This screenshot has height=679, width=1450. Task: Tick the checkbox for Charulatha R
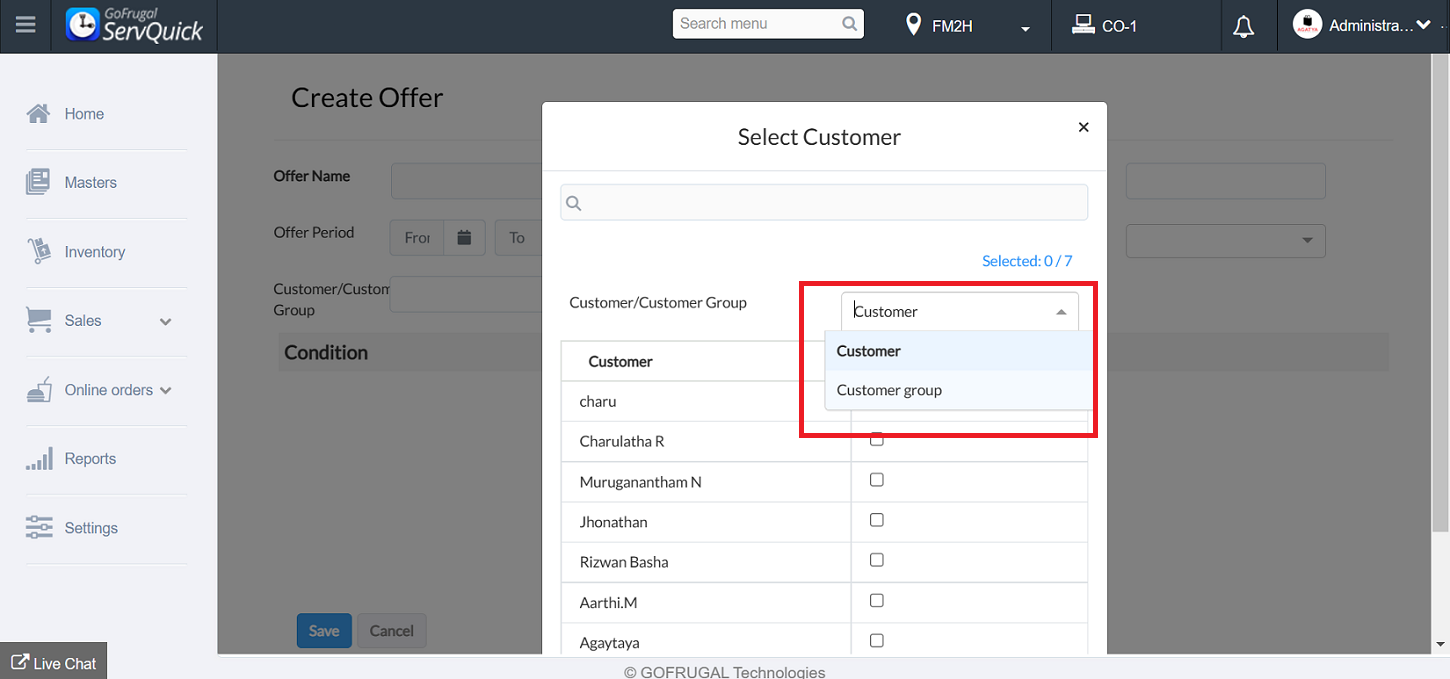877,439
